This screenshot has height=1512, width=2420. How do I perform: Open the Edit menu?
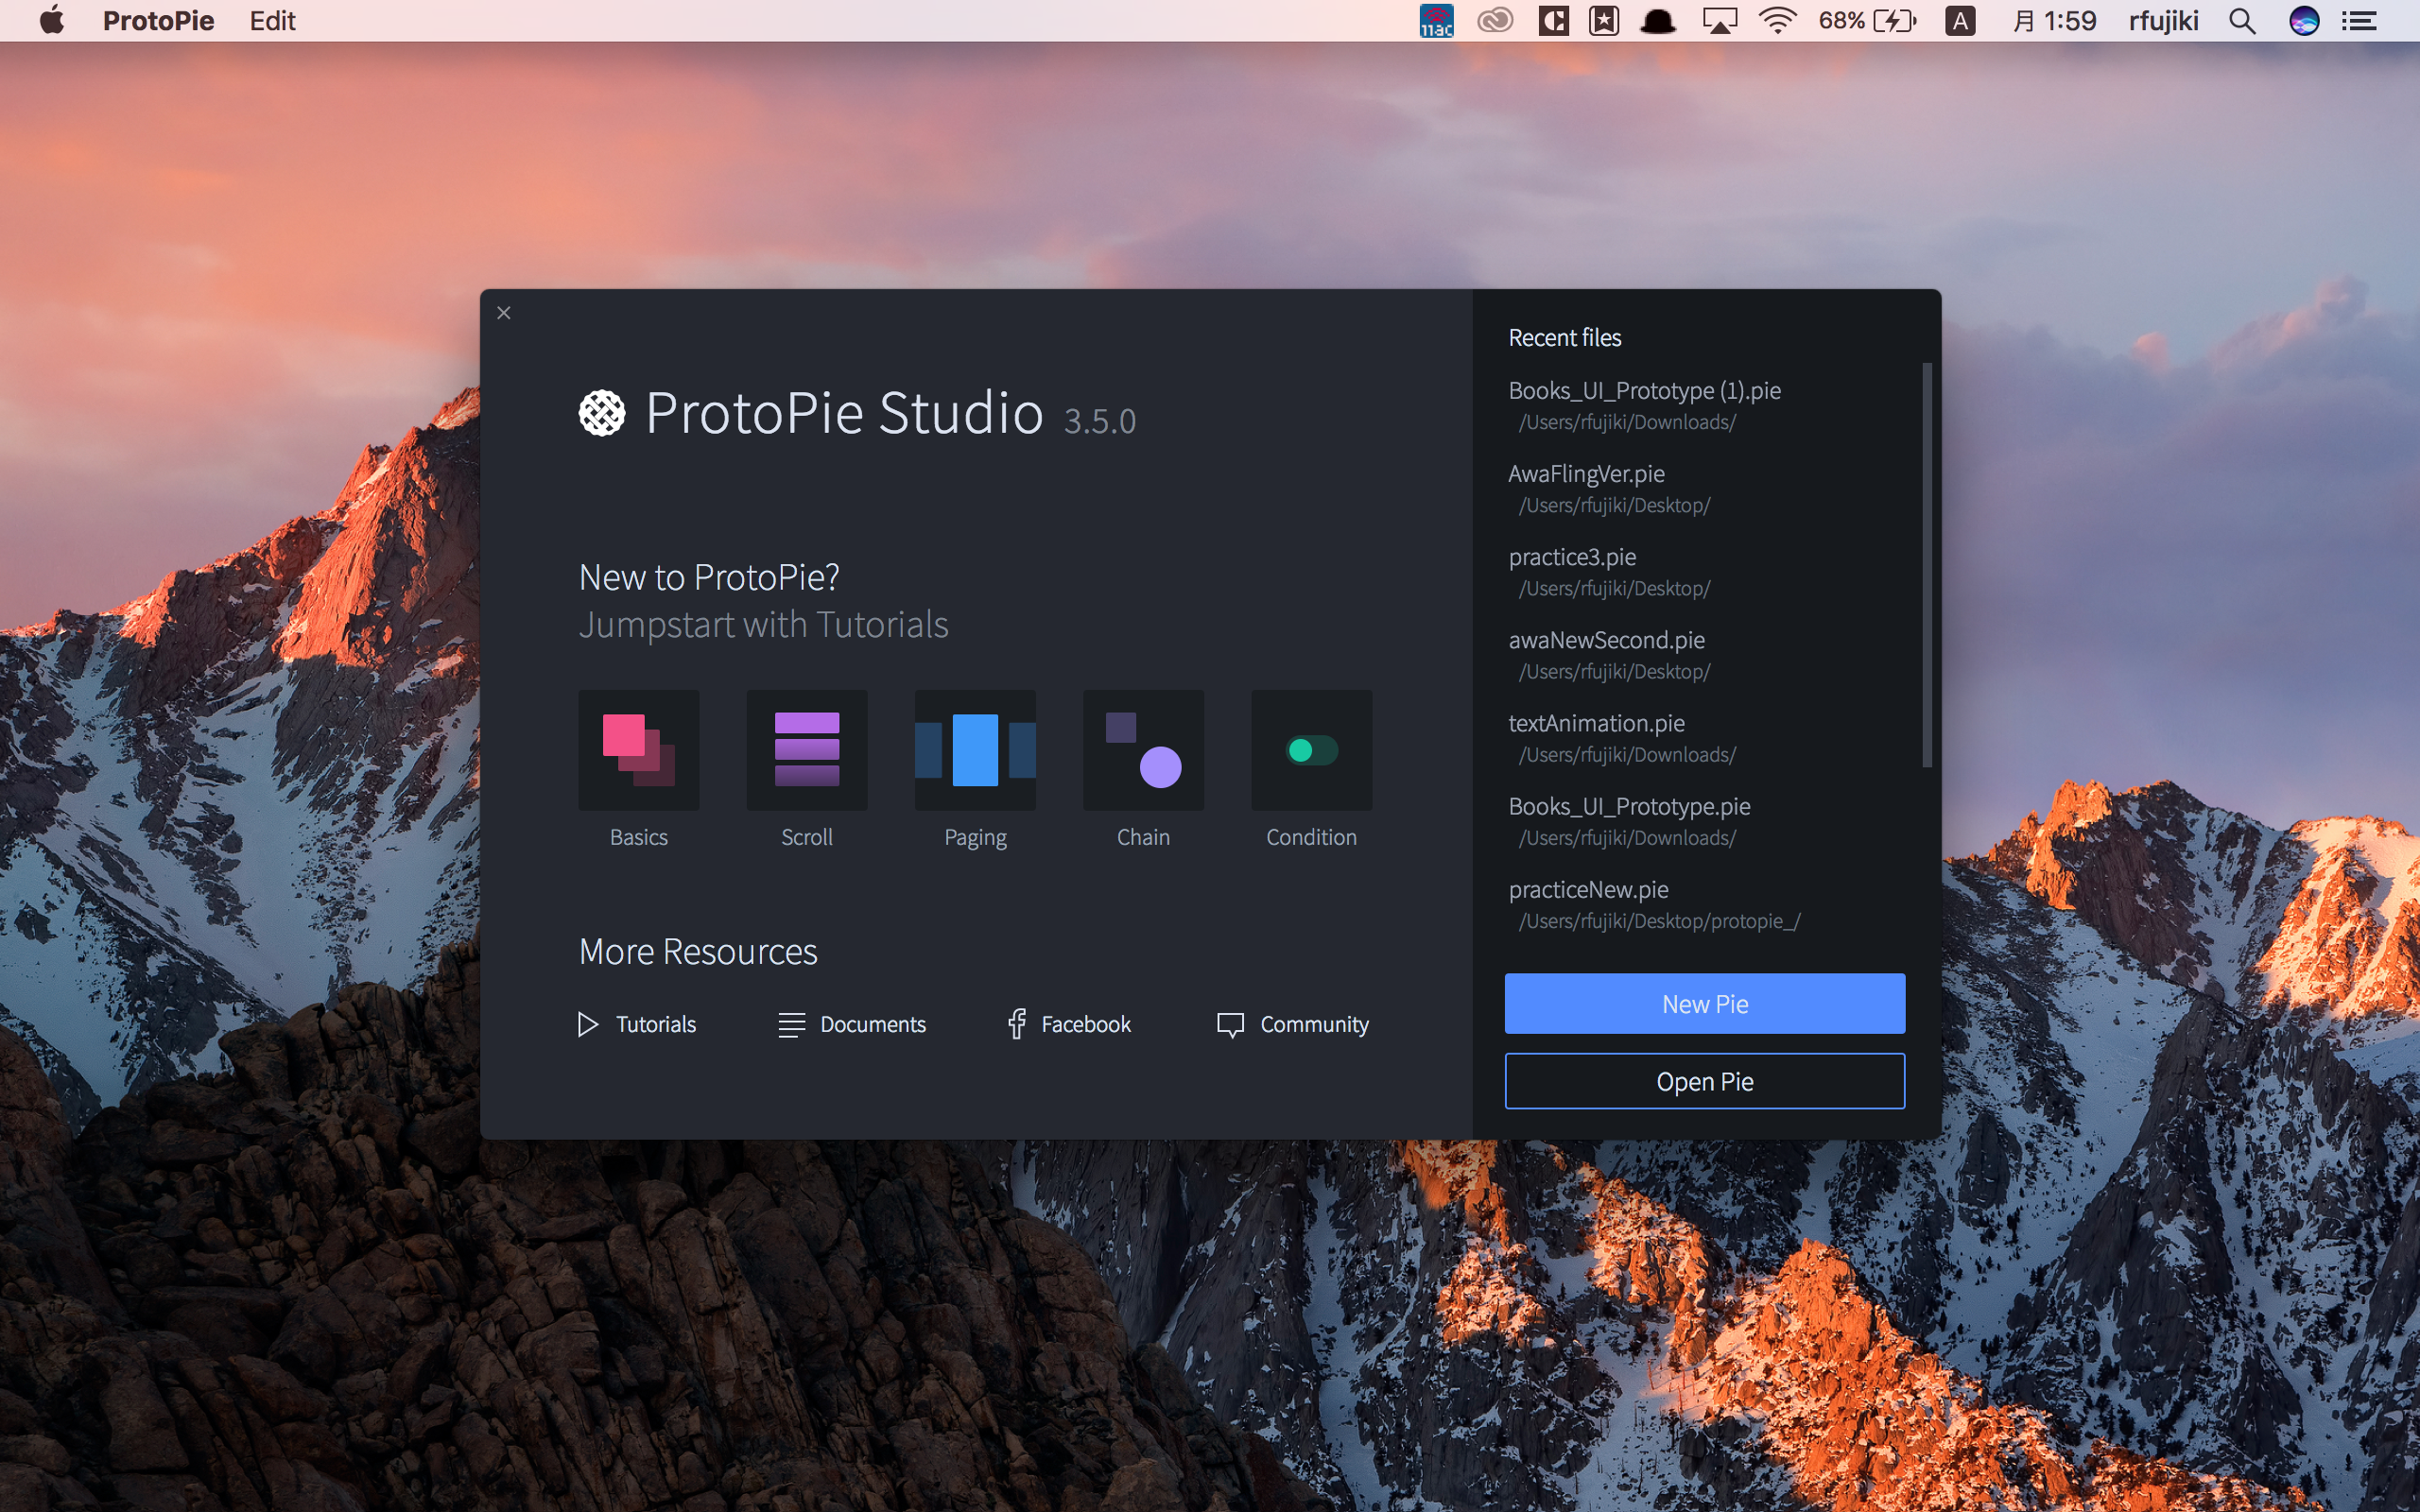[272, 20]
